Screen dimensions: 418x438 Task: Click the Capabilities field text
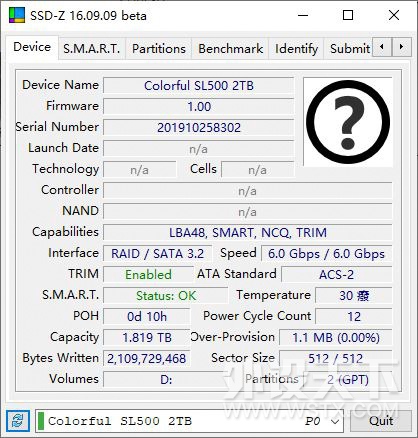[248, 232]
